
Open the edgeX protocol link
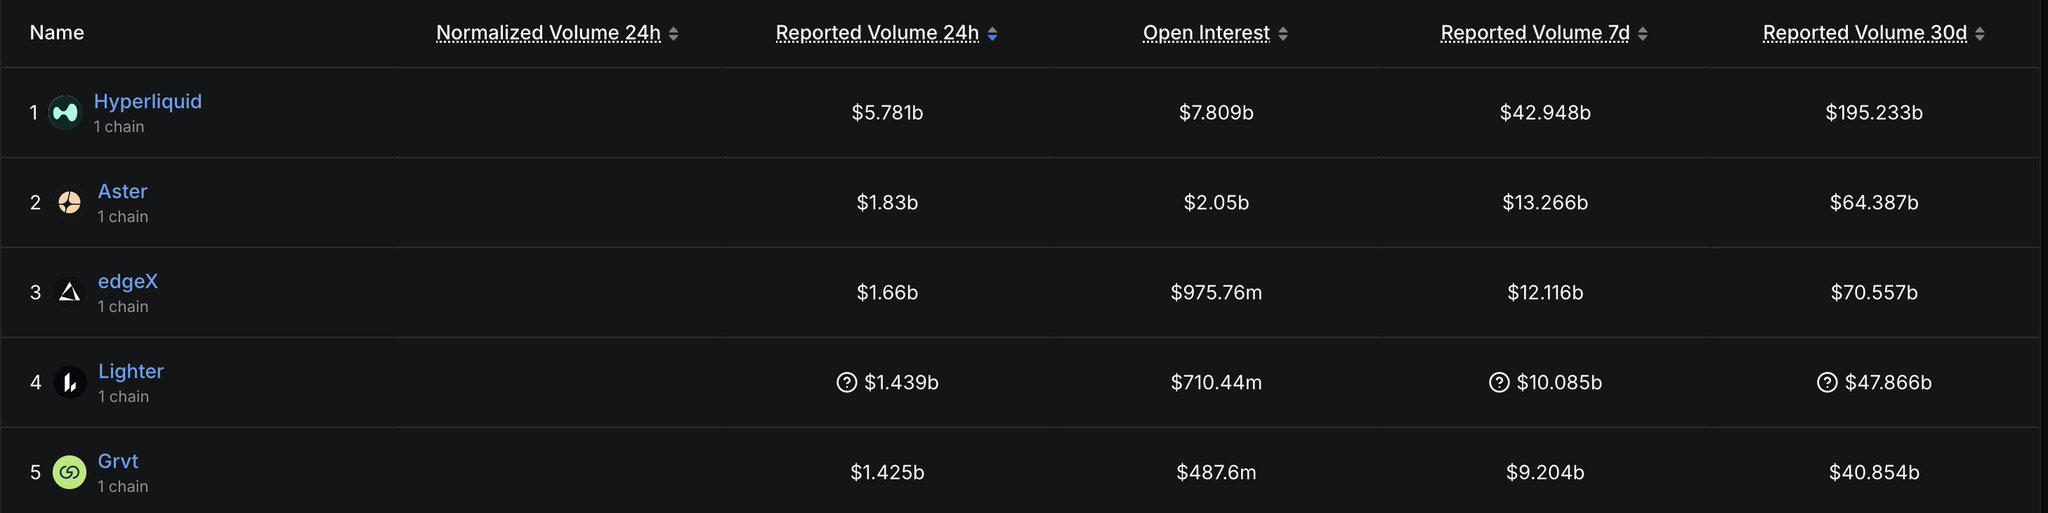coord(127,281)
